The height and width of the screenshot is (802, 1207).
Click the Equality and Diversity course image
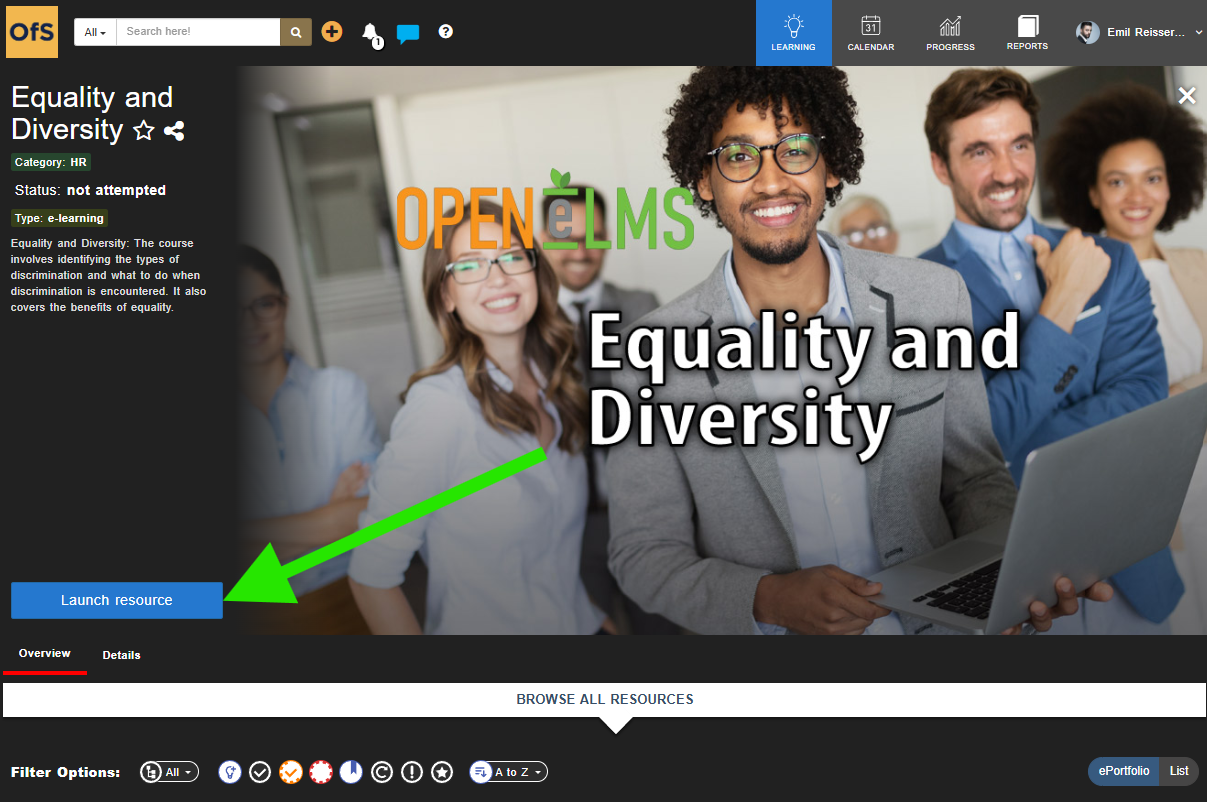[722, 350]
